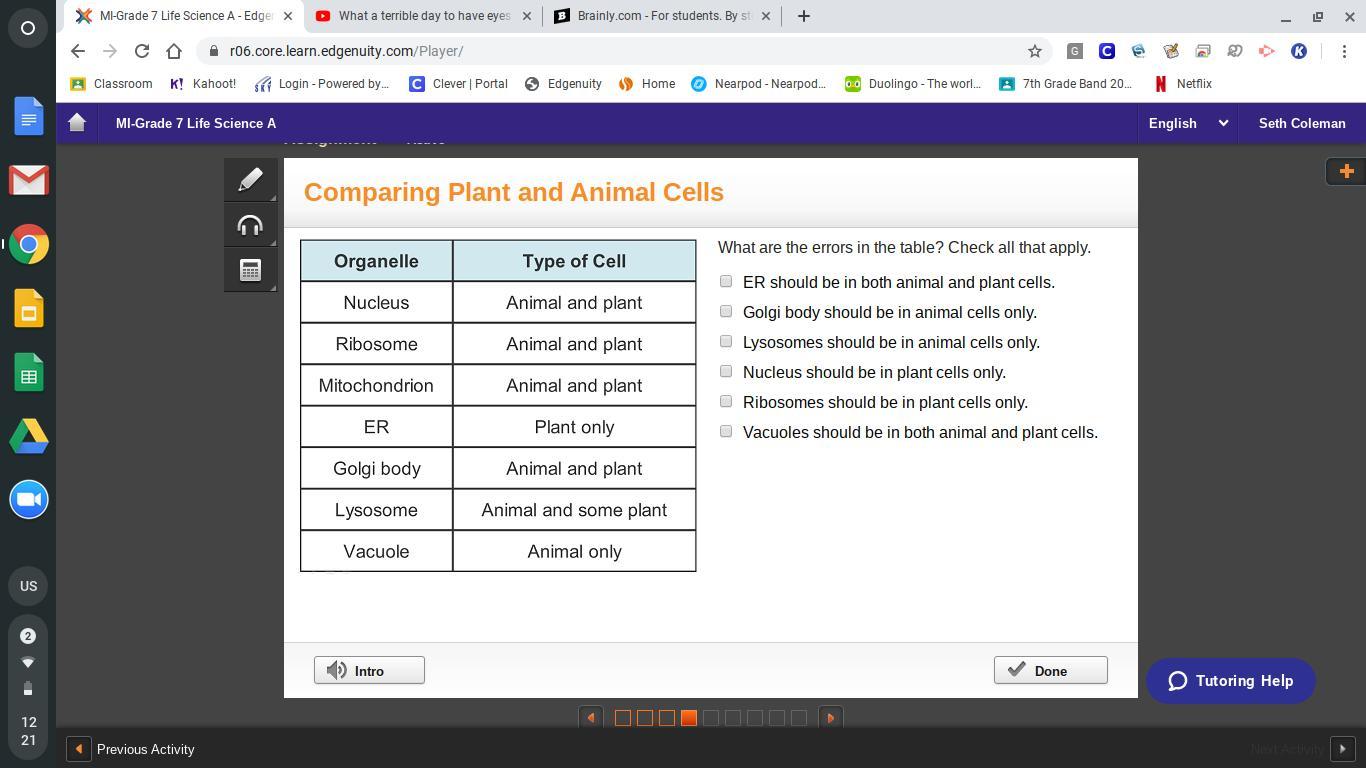Open the Chrome three-dot menu

point(1343,51)
